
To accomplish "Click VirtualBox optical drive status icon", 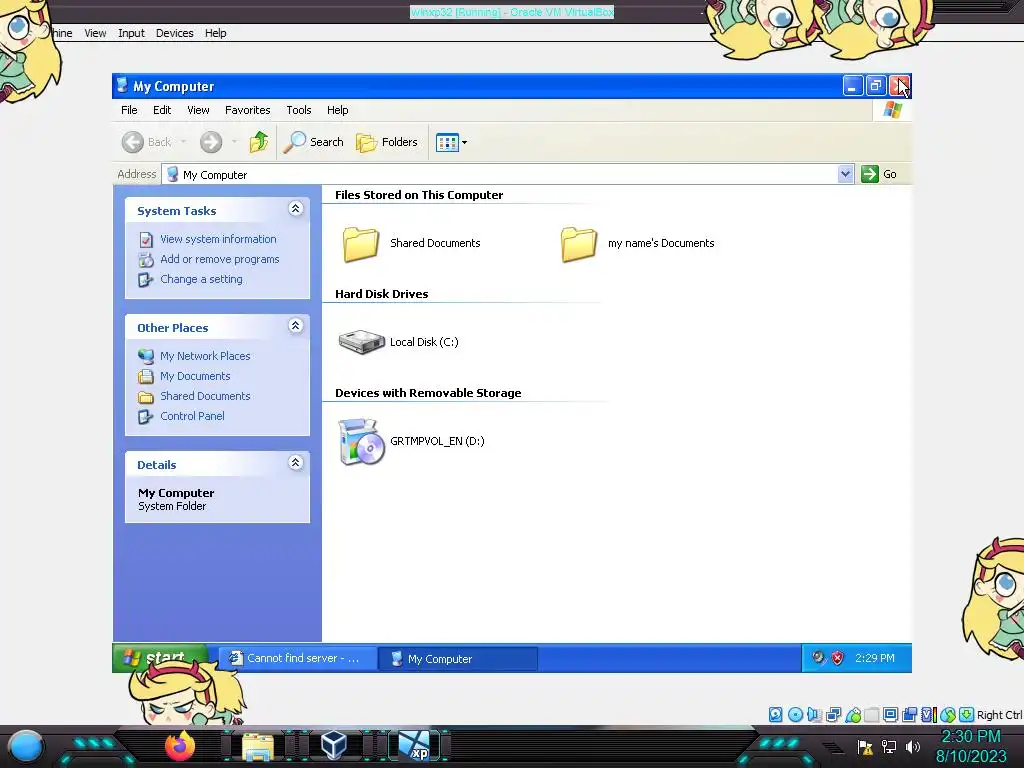I will coord(795,714).
